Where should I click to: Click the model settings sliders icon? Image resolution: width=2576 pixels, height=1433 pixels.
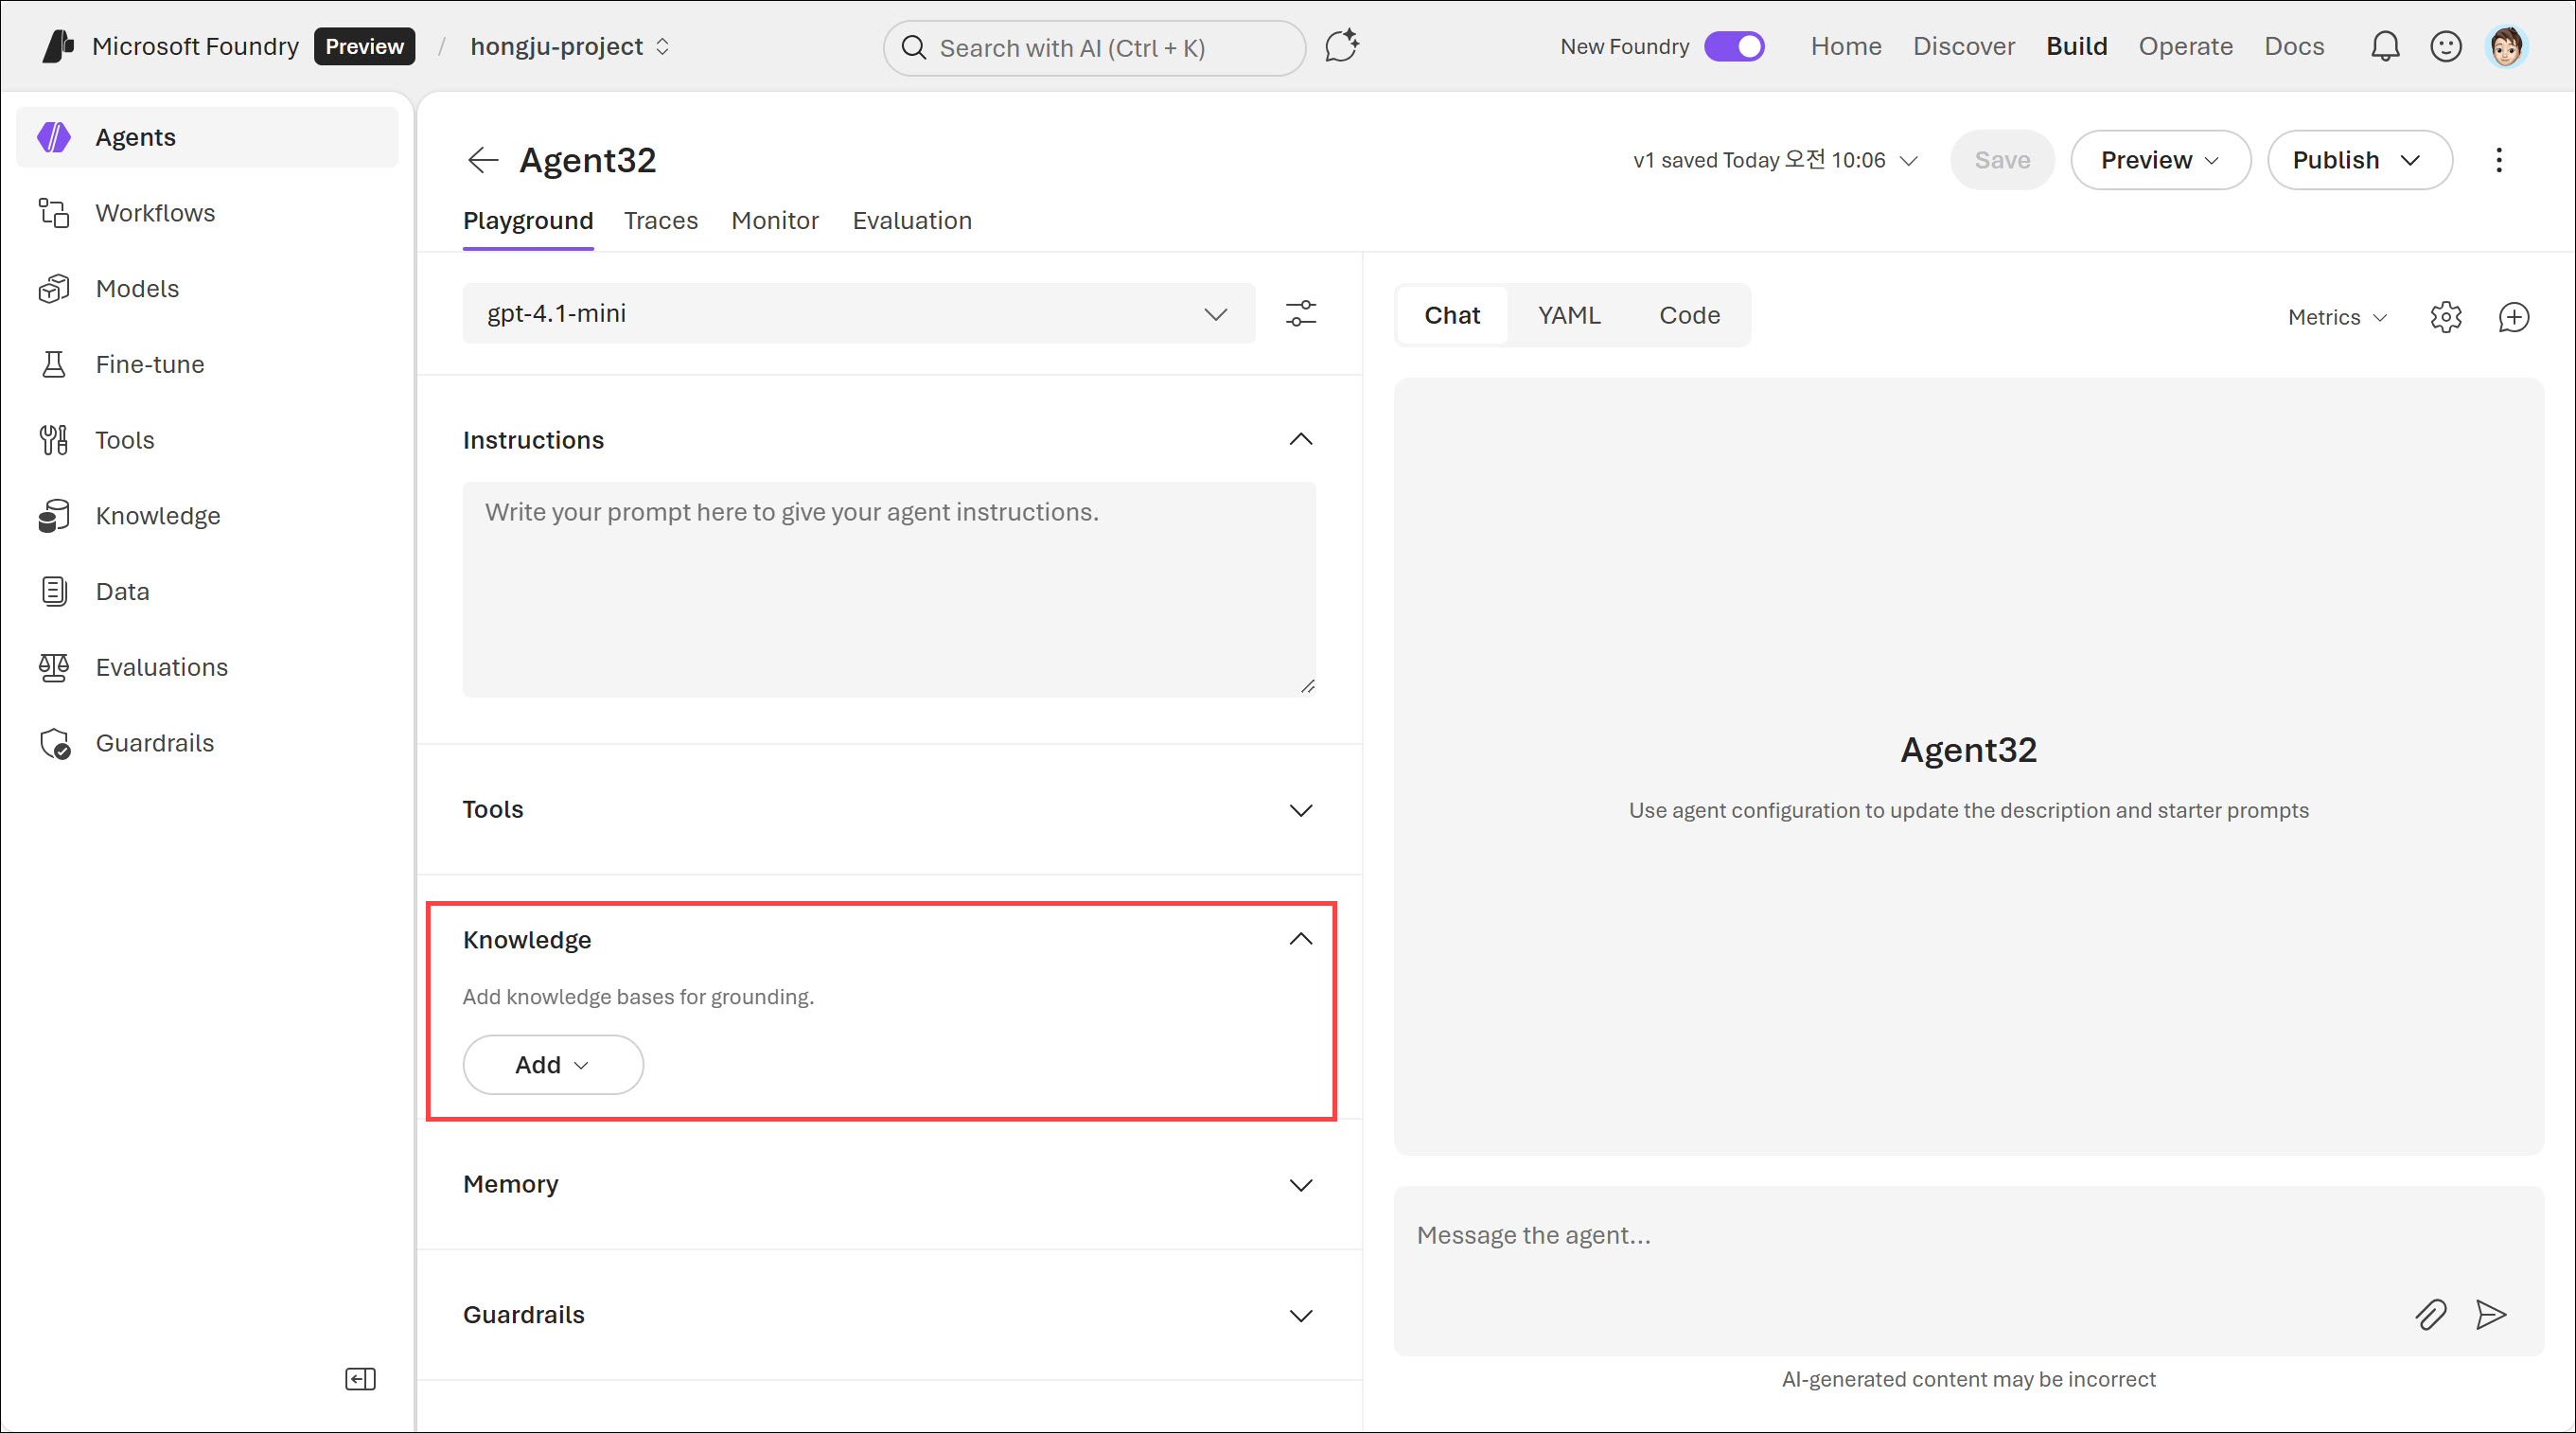pos(1300,314)
